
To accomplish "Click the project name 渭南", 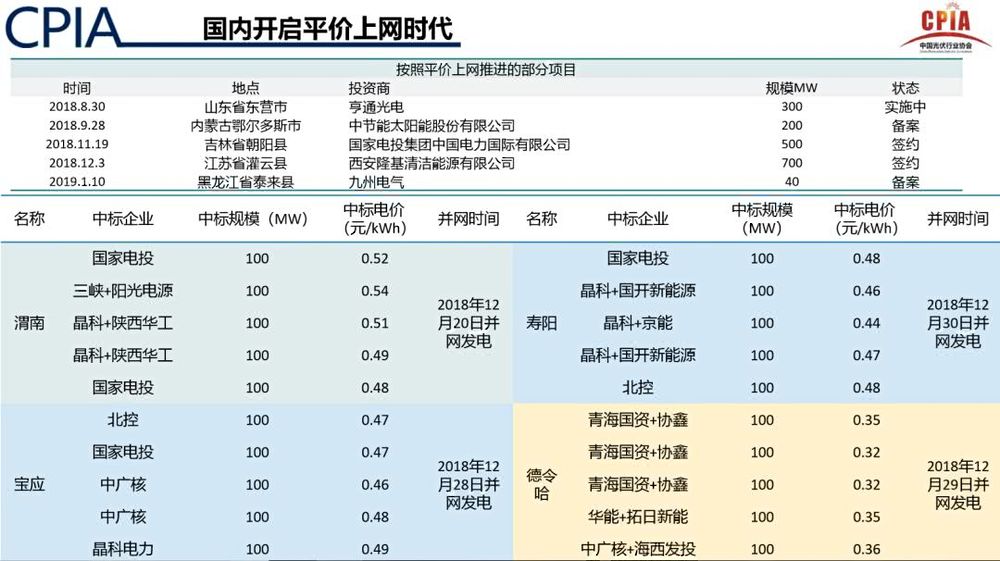I will (x=29, y=323).
